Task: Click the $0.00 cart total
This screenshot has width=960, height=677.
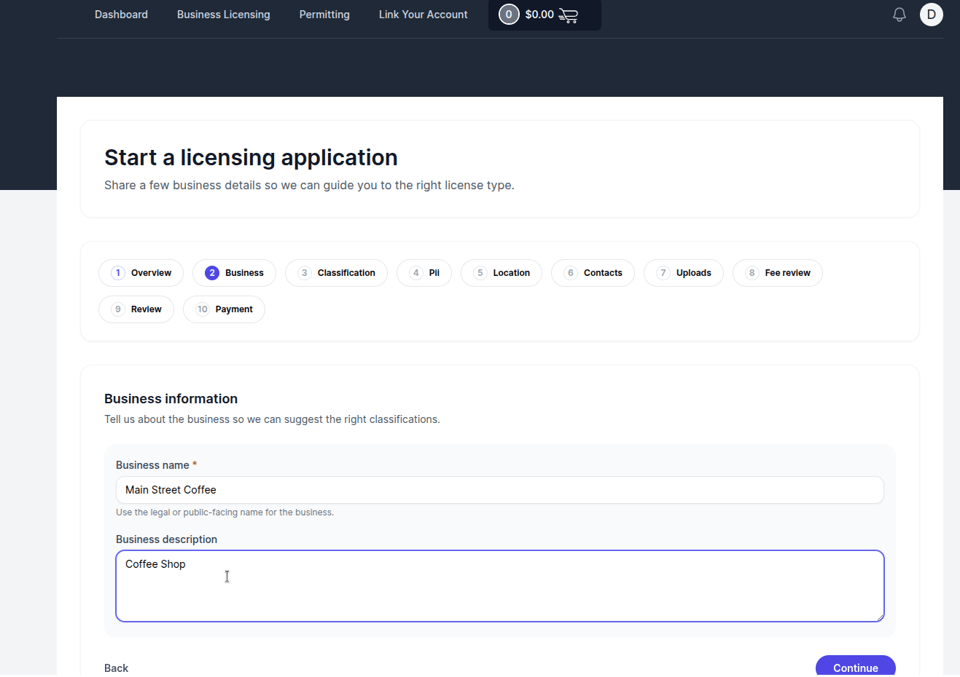Action: tap(539, 15)
